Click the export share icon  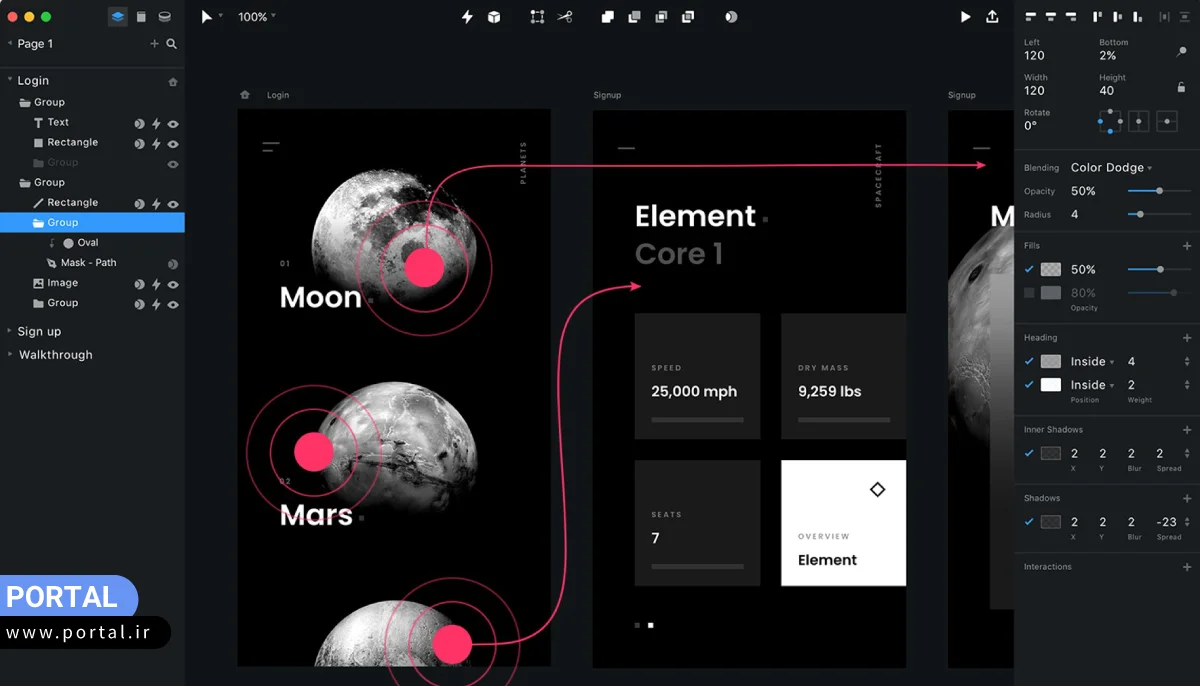tap(992, 17)
